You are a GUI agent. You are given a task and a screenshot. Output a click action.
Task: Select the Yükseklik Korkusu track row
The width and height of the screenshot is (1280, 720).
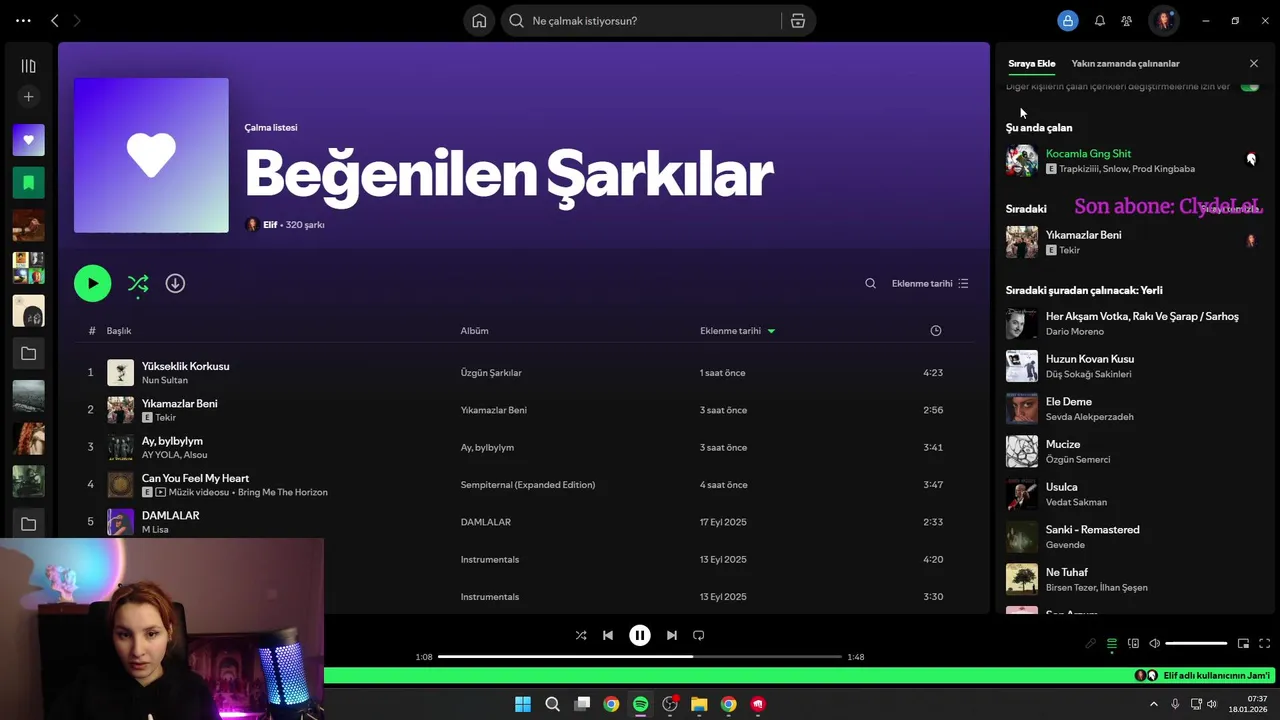524,373
